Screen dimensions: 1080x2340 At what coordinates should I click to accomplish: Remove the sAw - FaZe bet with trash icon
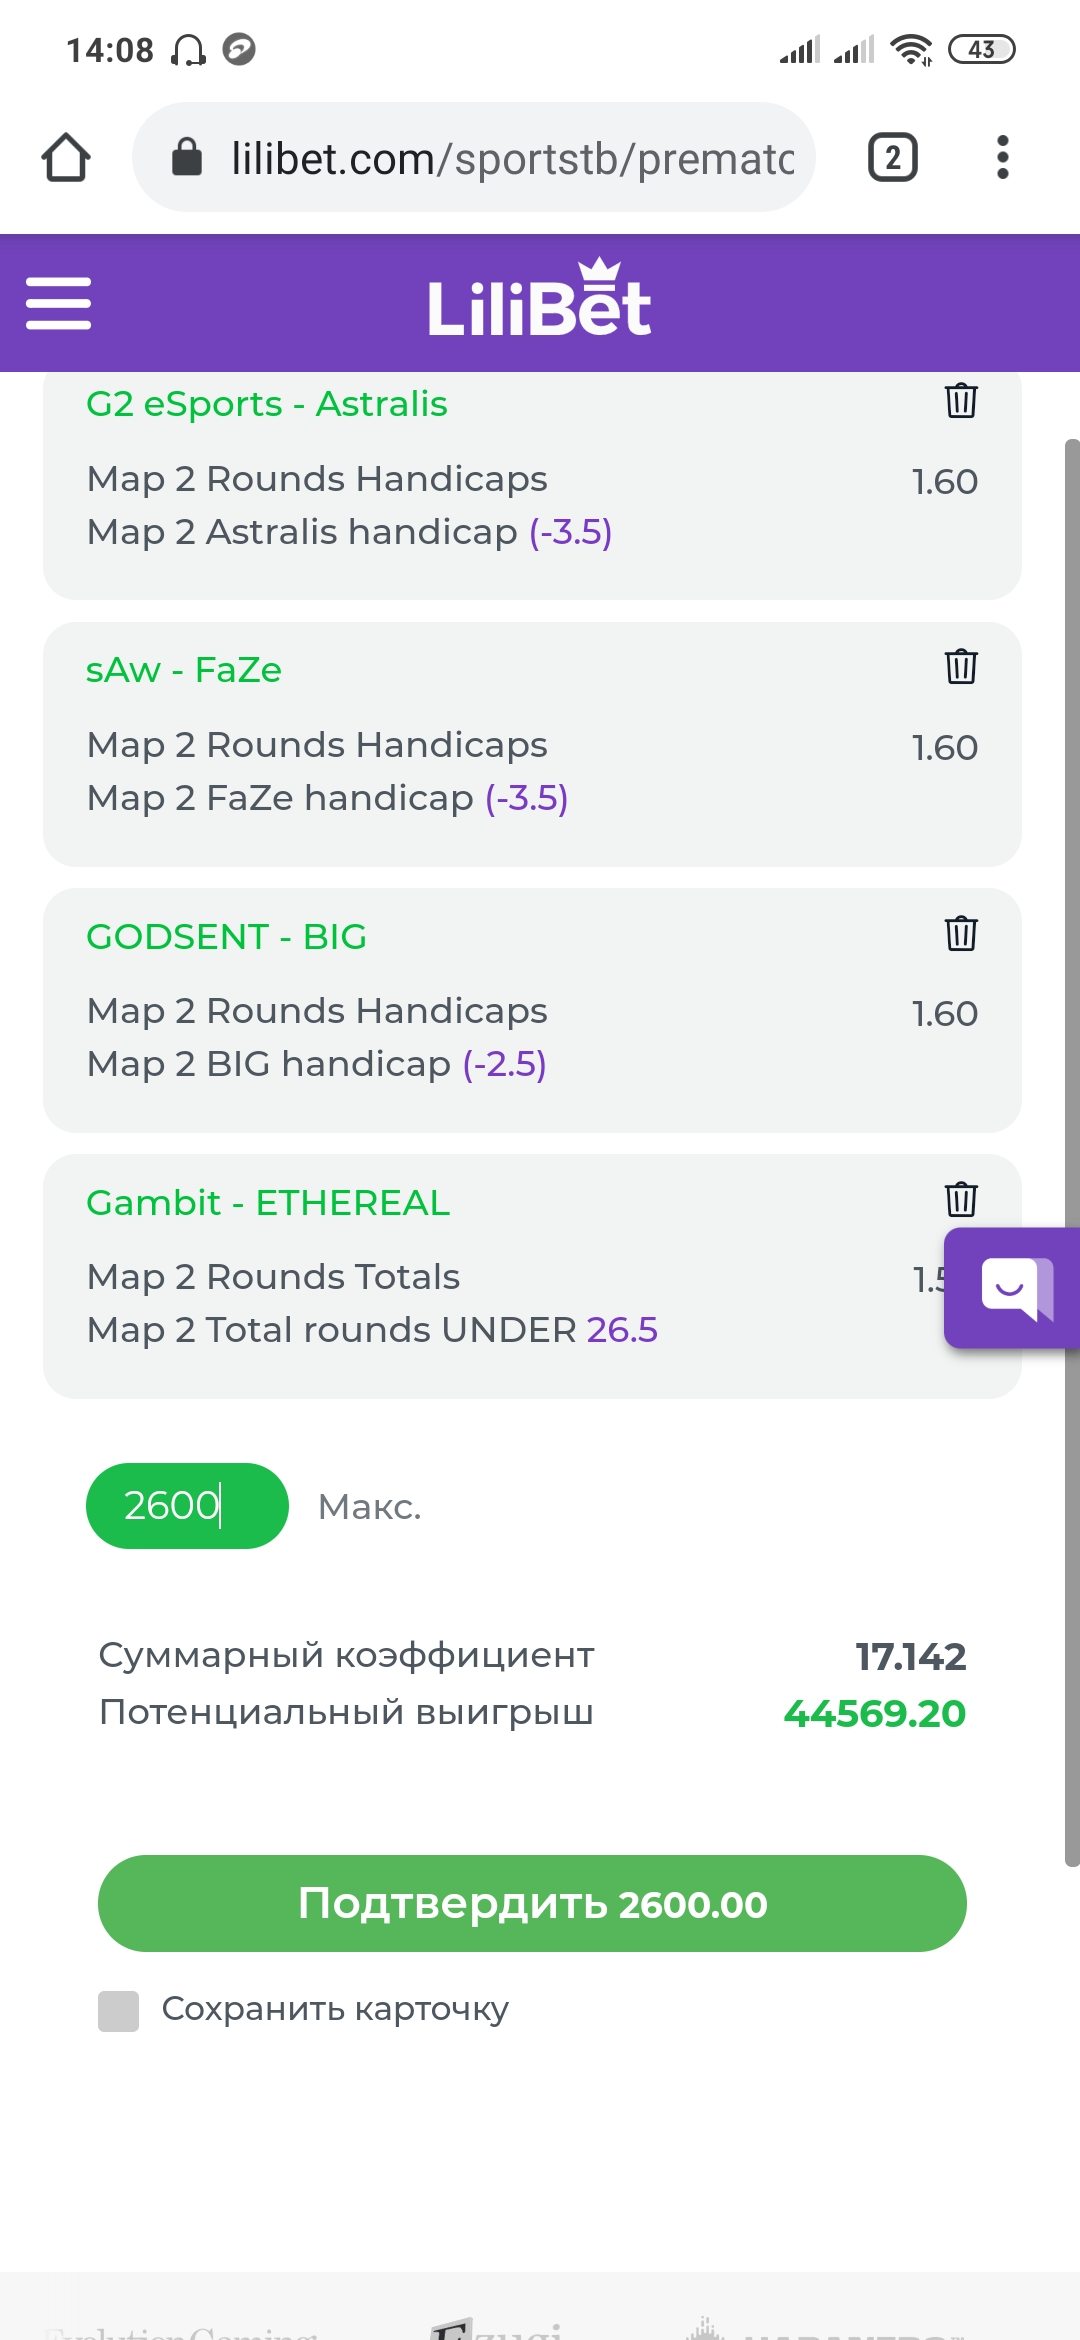click(961, 666)
